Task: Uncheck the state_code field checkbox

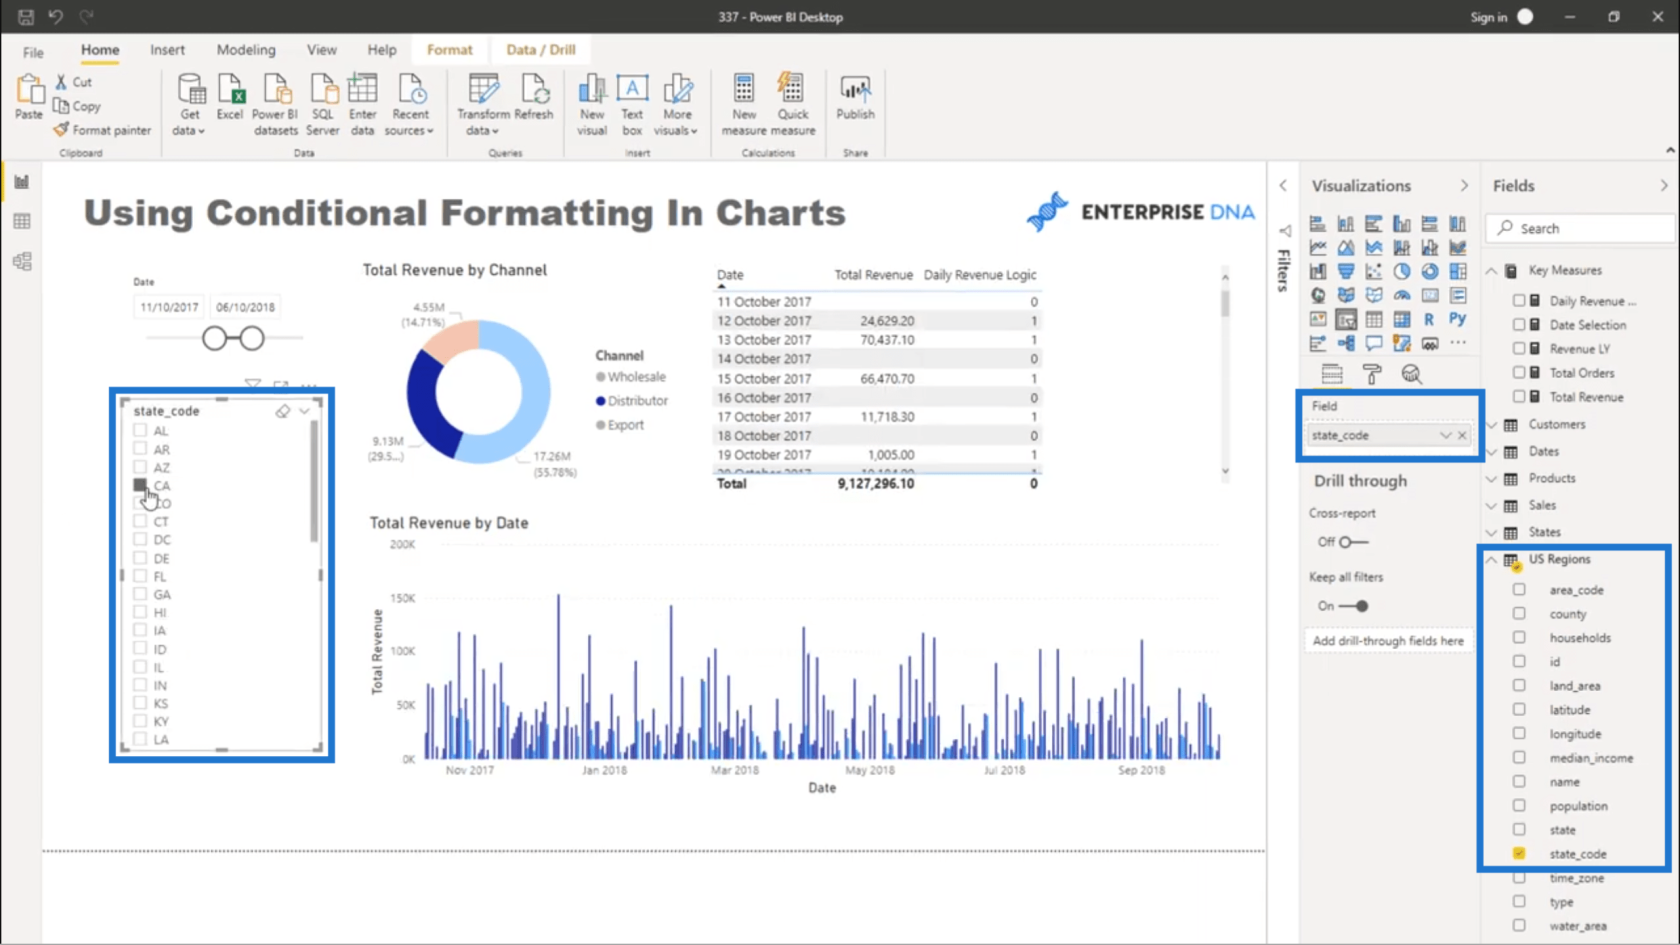Action: (x=1519, y=854)
